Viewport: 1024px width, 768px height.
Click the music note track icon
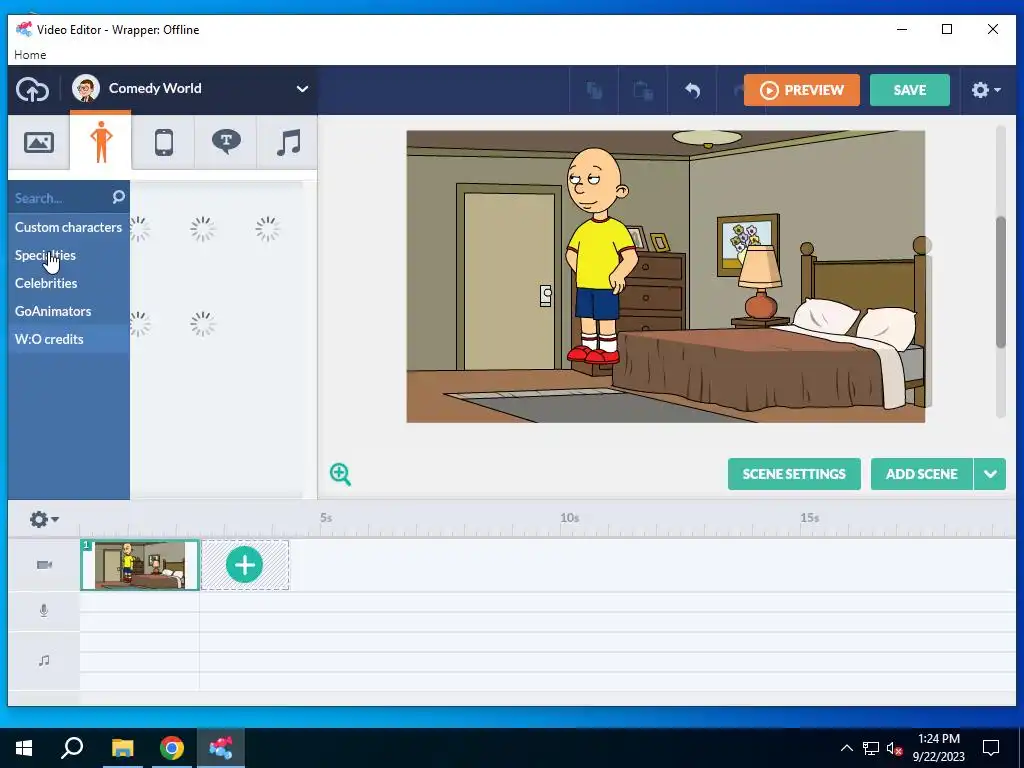pos(44,660)
